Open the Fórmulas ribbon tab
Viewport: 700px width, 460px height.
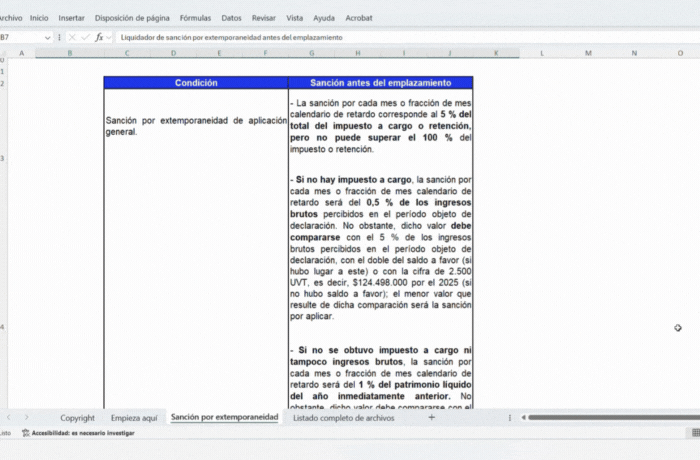(195, 18)
